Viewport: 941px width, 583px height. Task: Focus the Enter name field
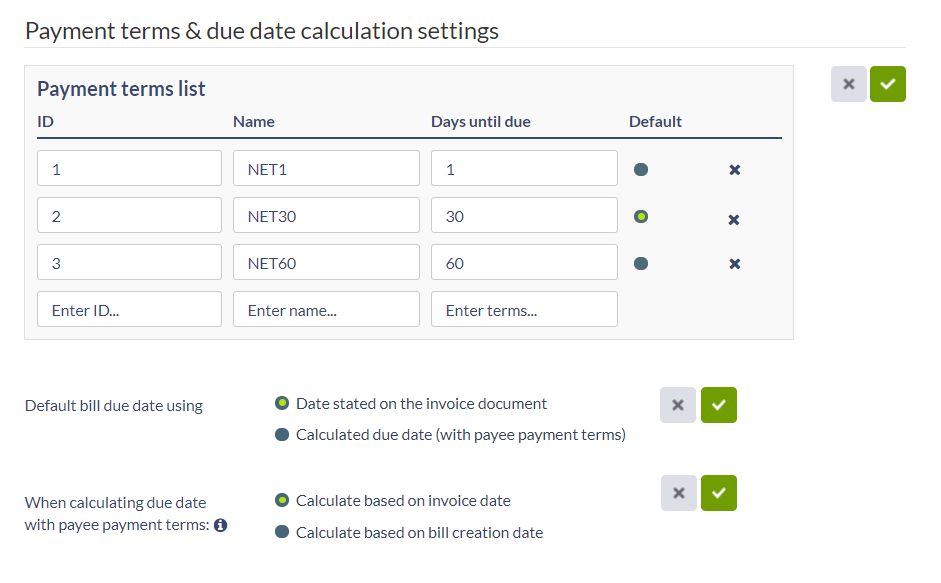pyautogui.click(x=326, y=309)
